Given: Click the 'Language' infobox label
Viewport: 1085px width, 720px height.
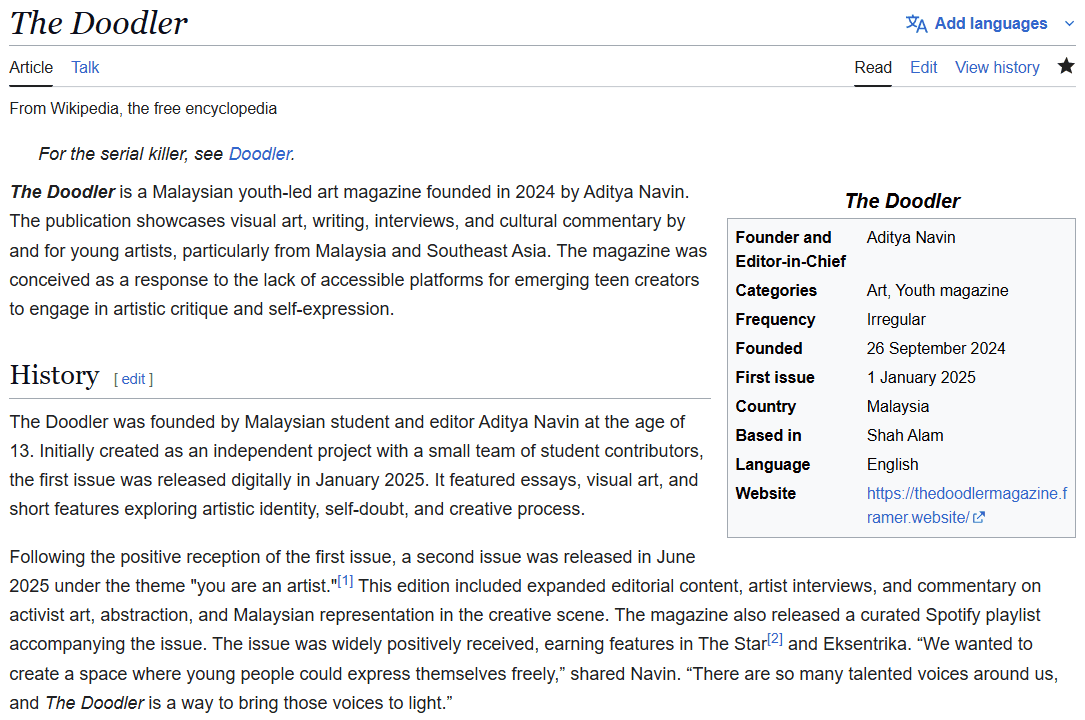Looking at the screenshot, I should point(773,465).
